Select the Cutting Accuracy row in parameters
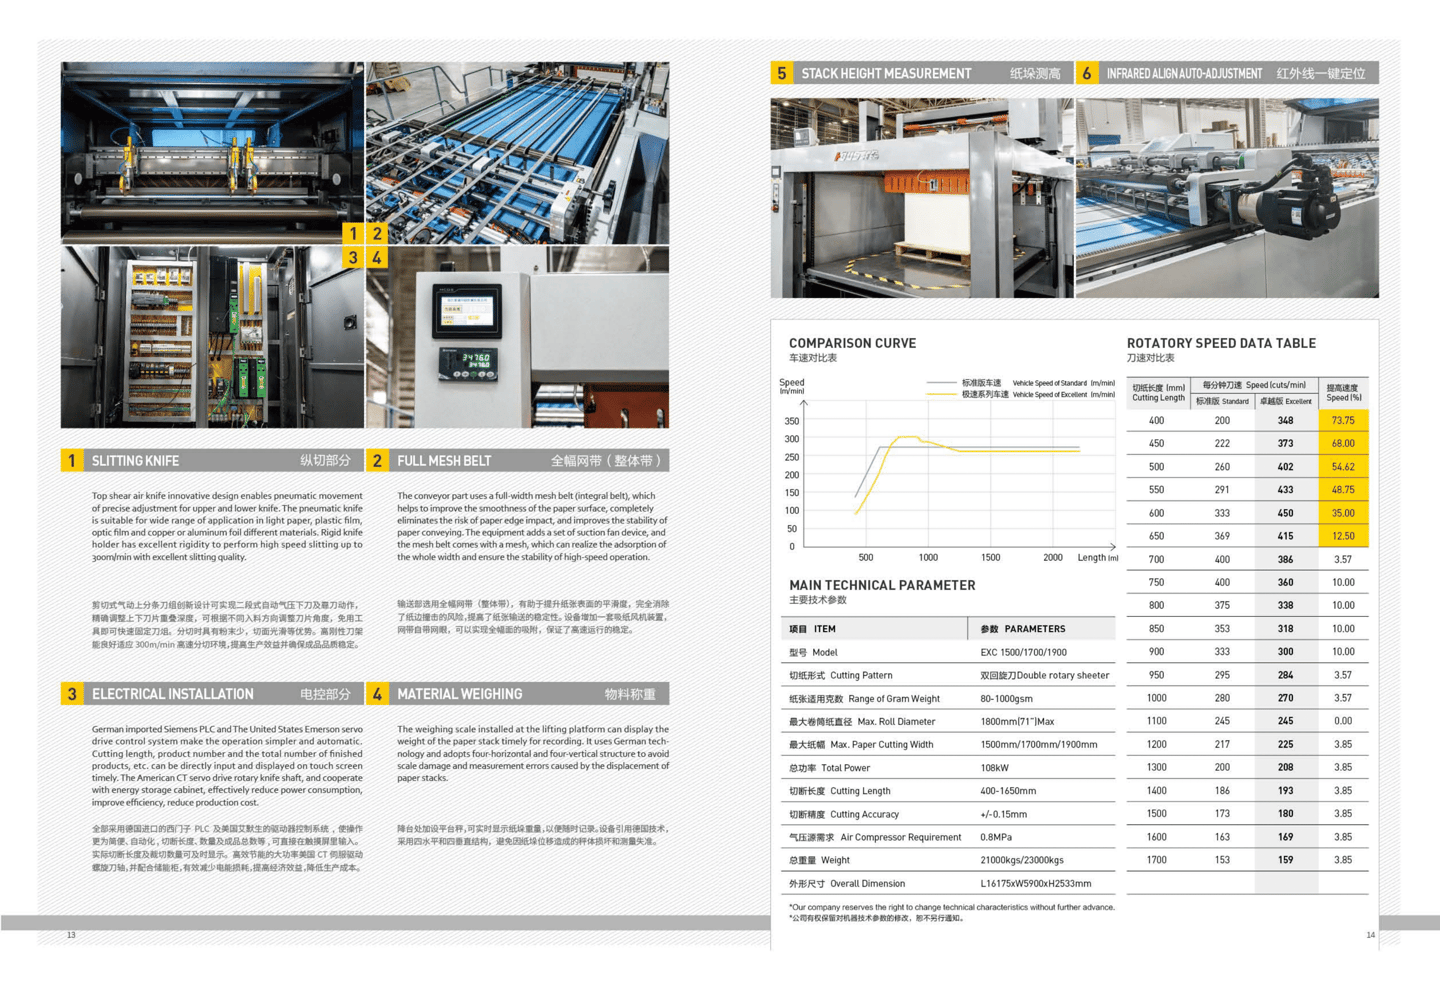This screenshot has height=984, width=1440. tap(948, 814)
